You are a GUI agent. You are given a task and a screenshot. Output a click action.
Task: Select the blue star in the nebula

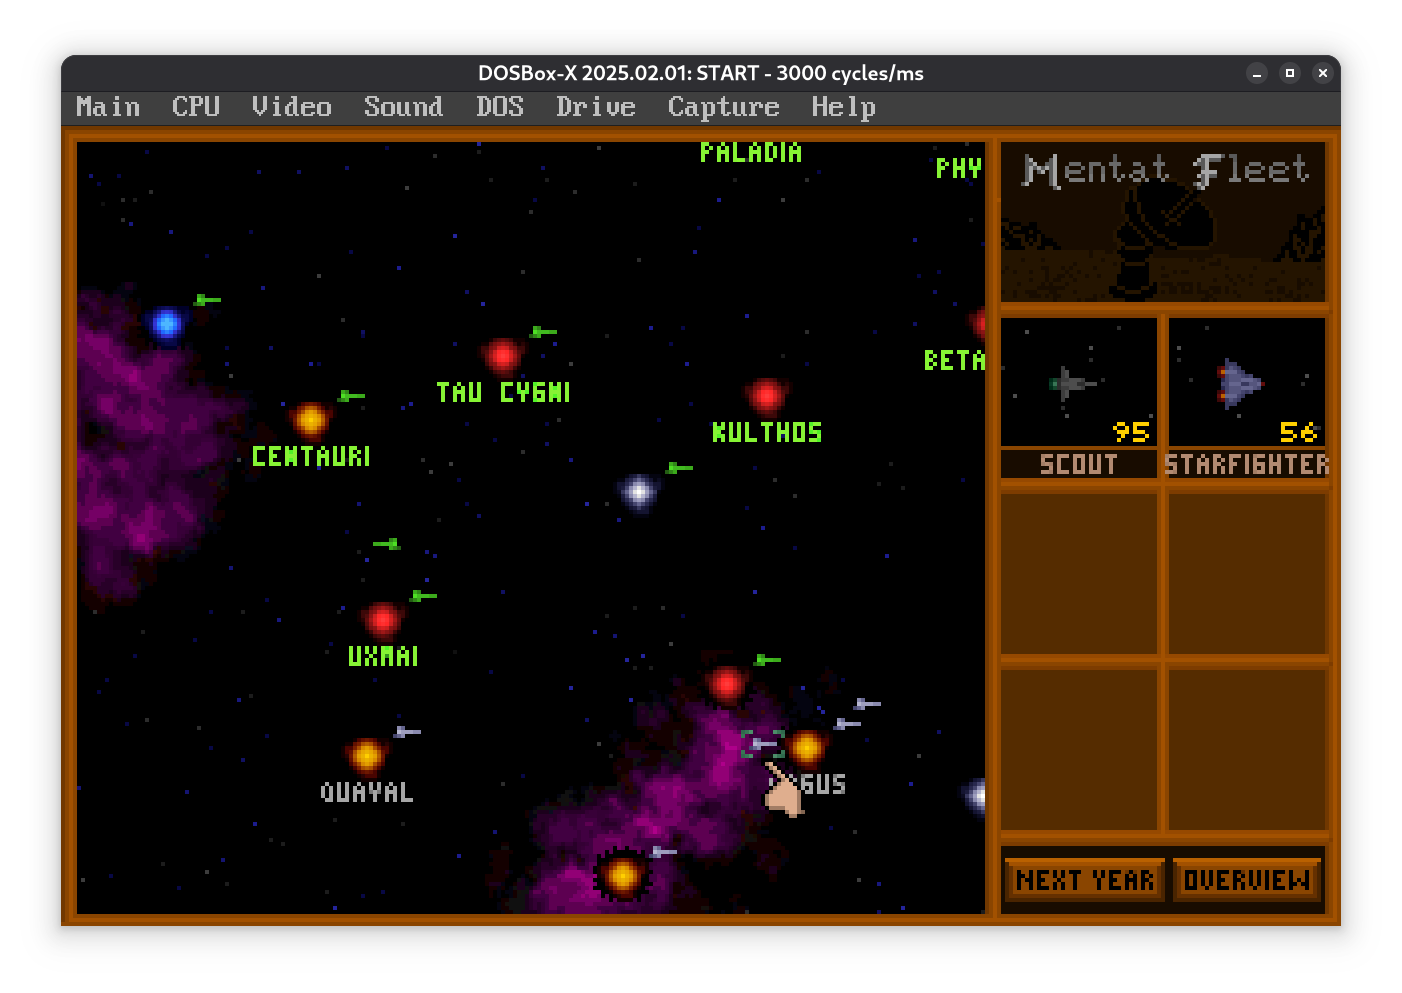pos(166,323)
